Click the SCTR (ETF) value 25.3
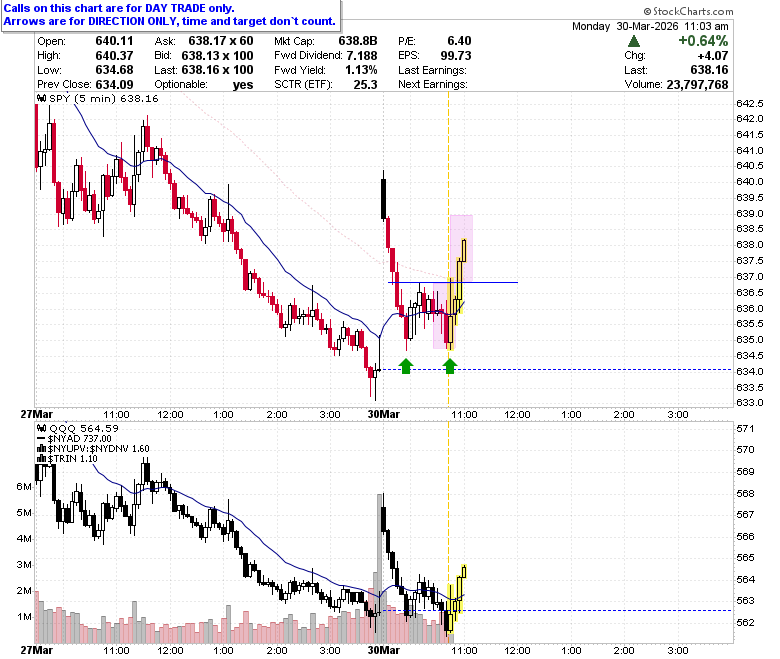This screenshot has height=659, width=780. (365, 85)
